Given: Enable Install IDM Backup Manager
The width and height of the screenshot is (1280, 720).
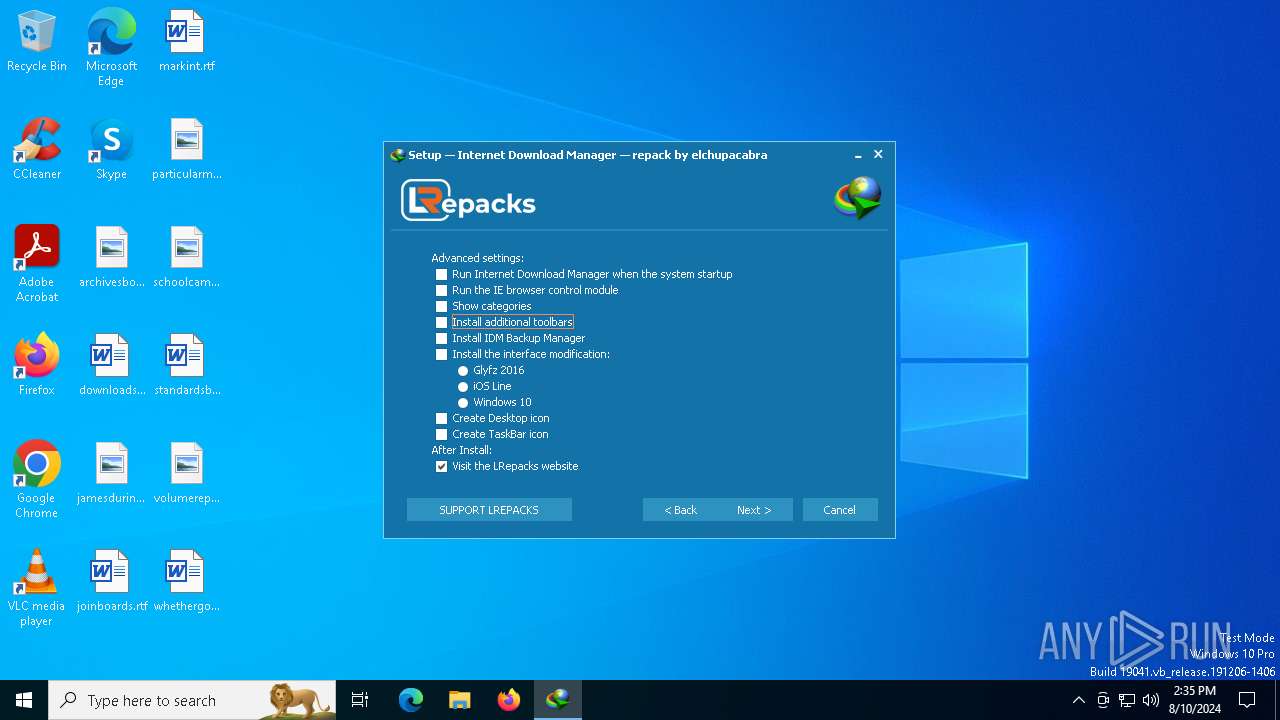Looking at the screenshot, I should pyautogui.click(x=441, y=338).
